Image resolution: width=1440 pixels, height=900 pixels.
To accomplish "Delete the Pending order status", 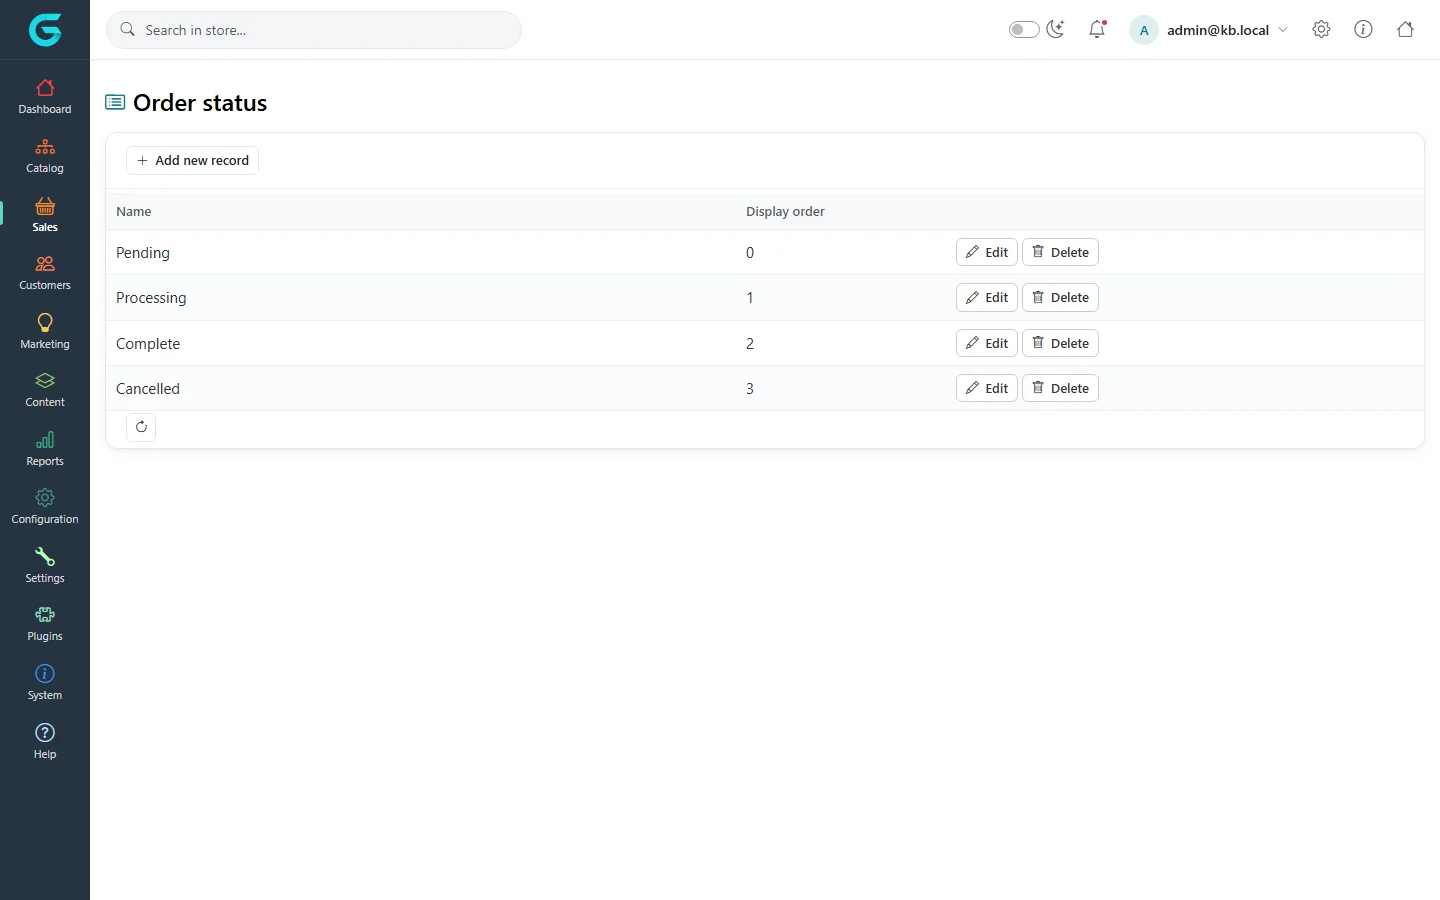I will point(1060,252).
